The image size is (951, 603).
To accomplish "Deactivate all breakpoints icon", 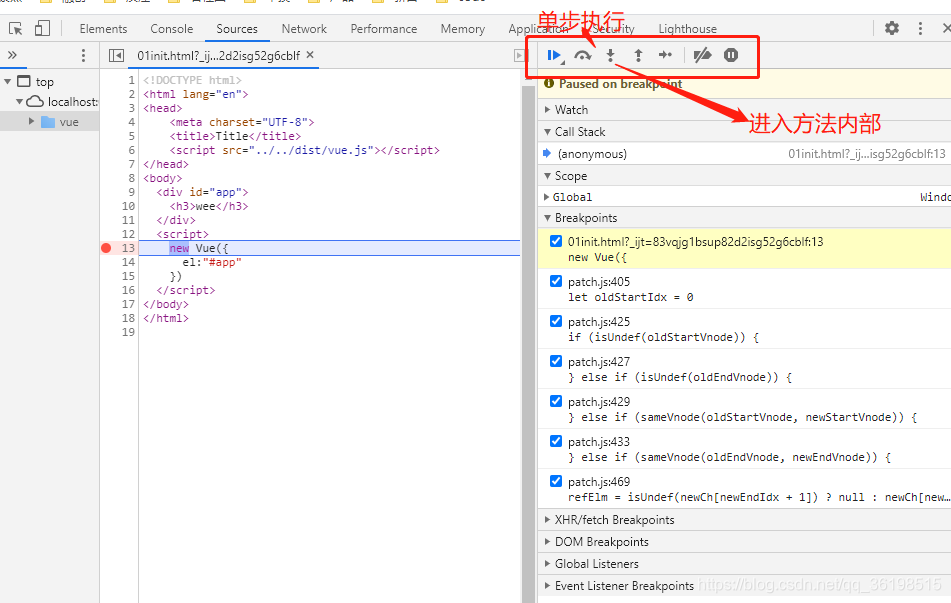I will (702, 55).
